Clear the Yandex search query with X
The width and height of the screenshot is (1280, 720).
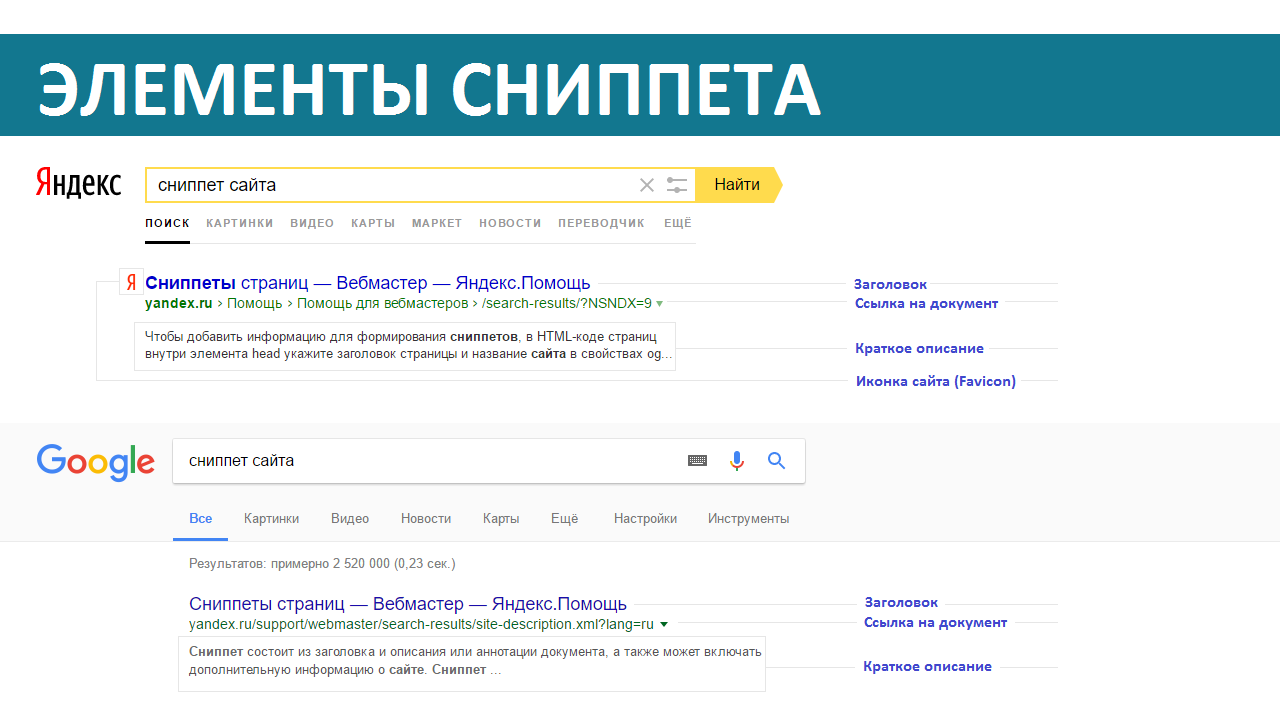tap(647, 185)
